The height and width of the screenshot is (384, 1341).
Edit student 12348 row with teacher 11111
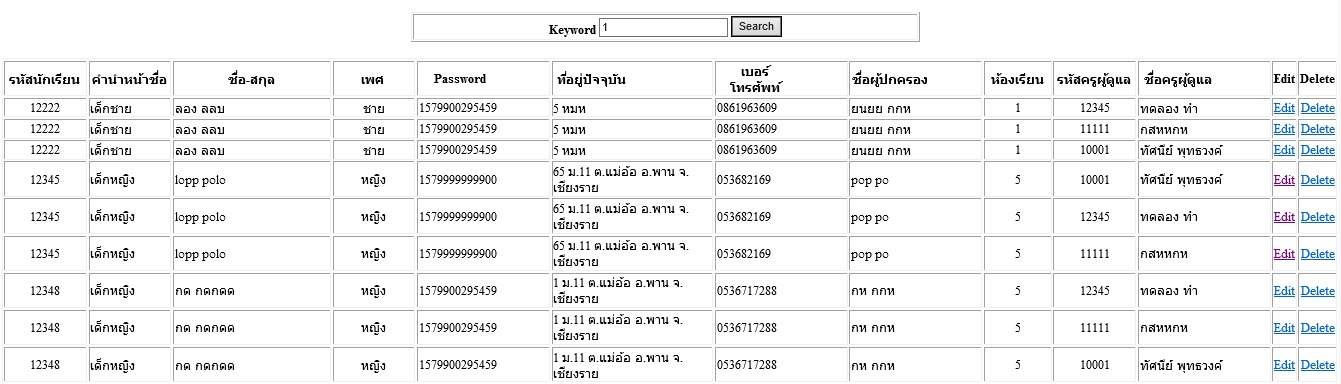tap(1284, 328)
